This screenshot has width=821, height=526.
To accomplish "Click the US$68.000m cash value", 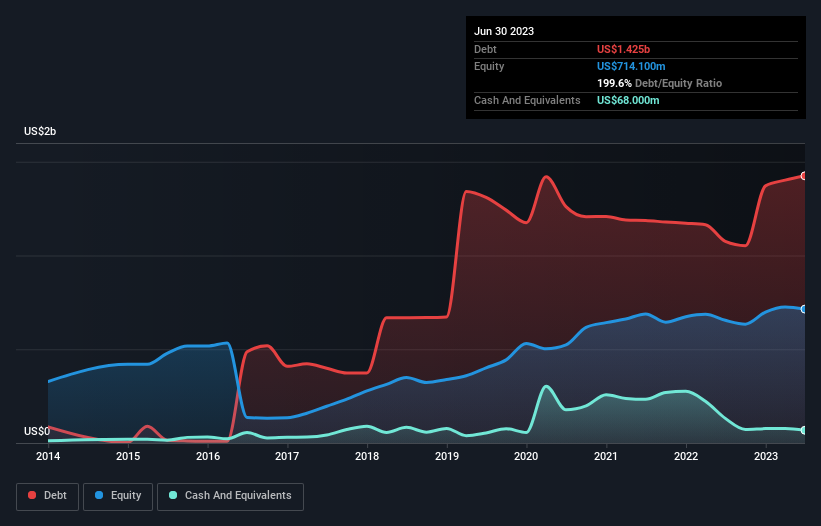I will (x=628, y=100).
